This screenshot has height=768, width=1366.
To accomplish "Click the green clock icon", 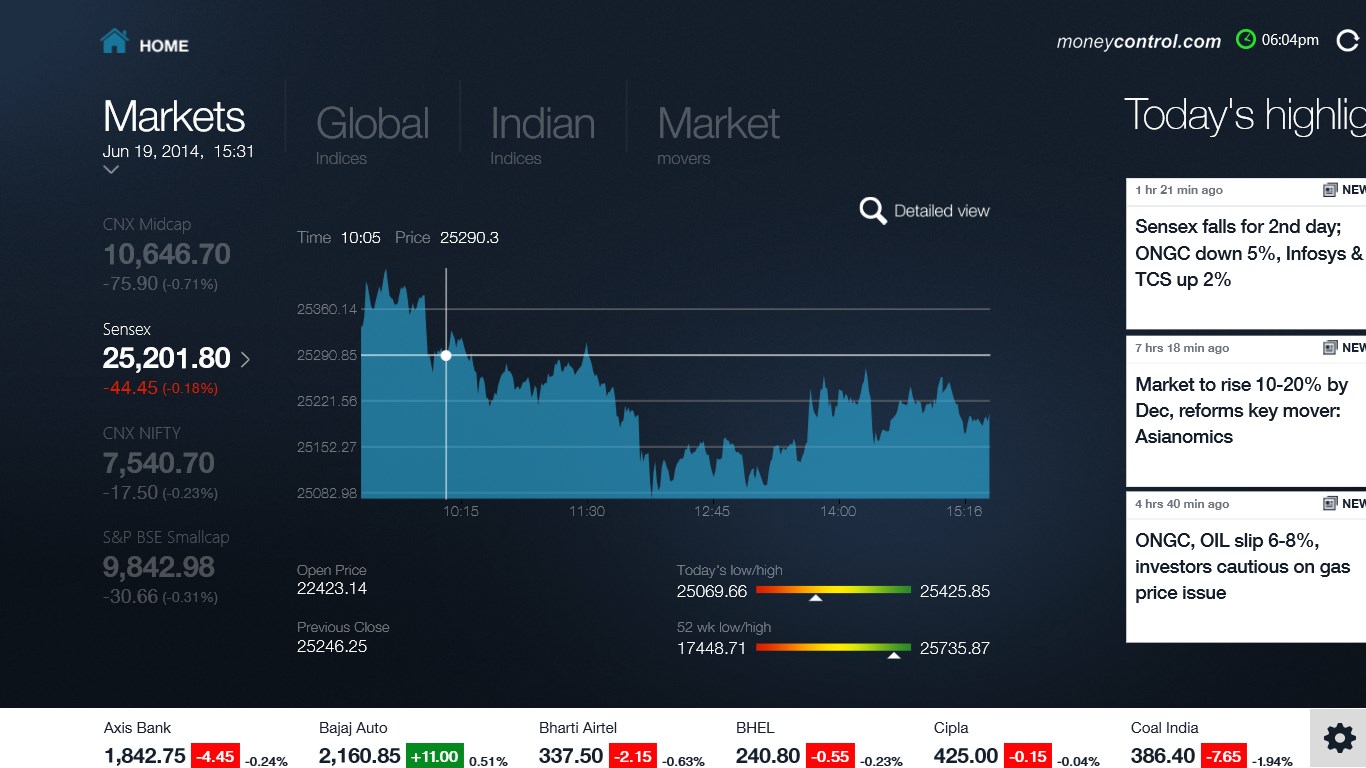I will [x=1245, y=40].
